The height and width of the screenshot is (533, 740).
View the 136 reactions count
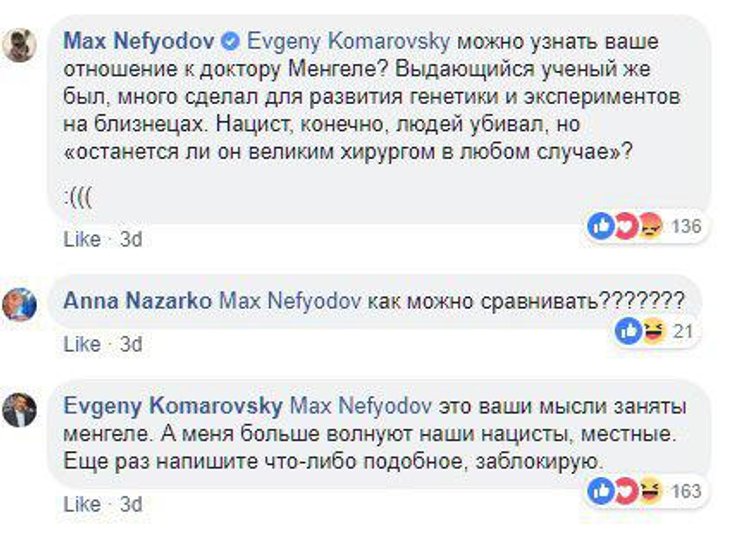pos(686,227)
